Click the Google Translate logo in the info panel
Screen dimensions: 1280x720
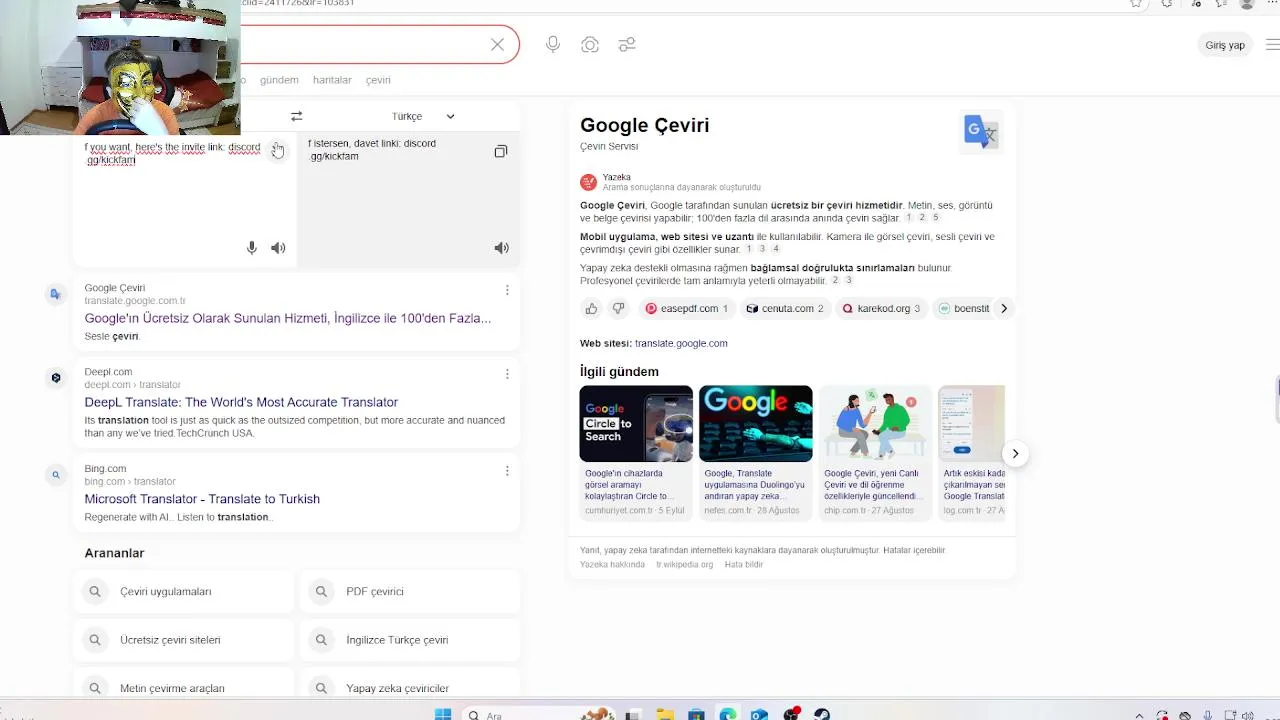point(981,132)
